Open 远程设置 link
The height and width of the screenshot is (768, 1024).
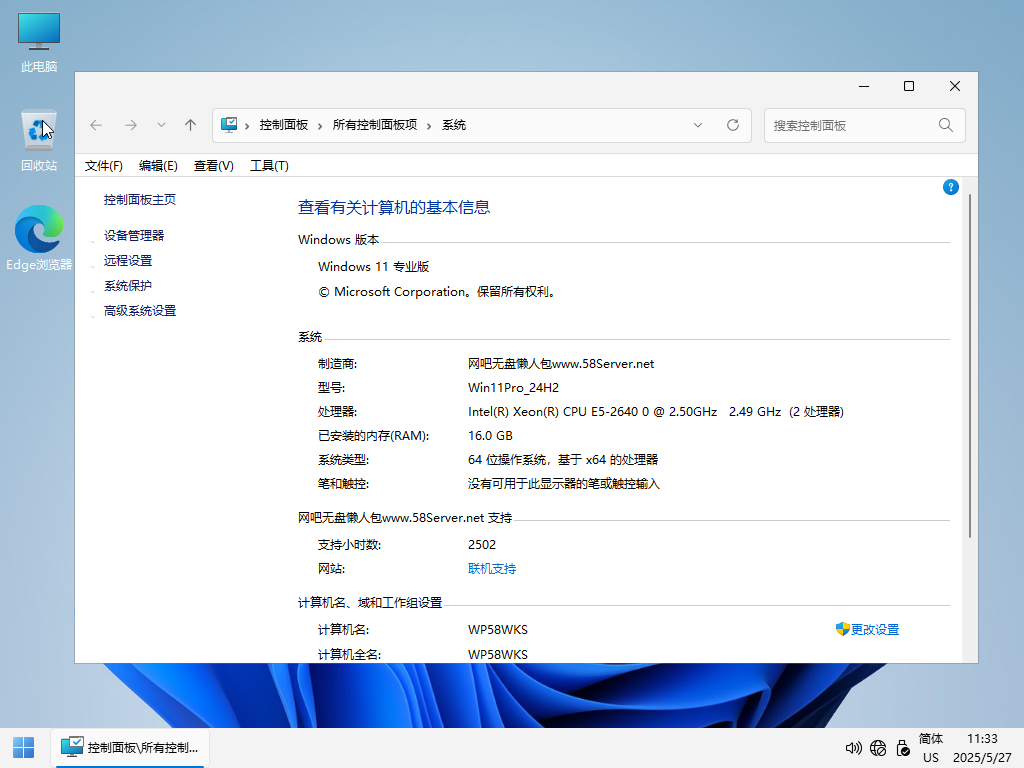pyautogui.click(x=128, y=261)
